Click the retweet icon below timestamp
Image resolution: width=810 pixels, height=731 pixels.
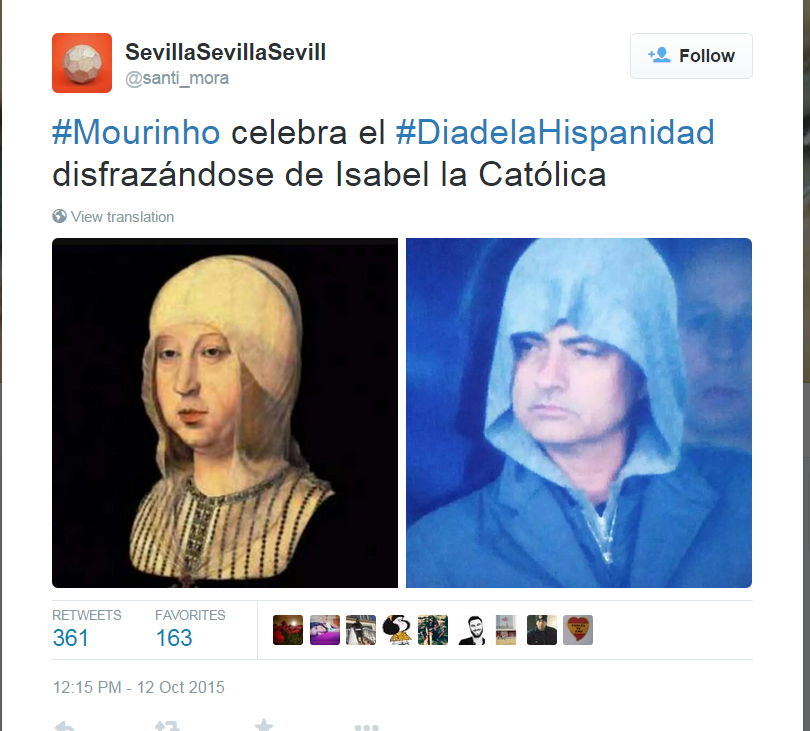(167, 726)
